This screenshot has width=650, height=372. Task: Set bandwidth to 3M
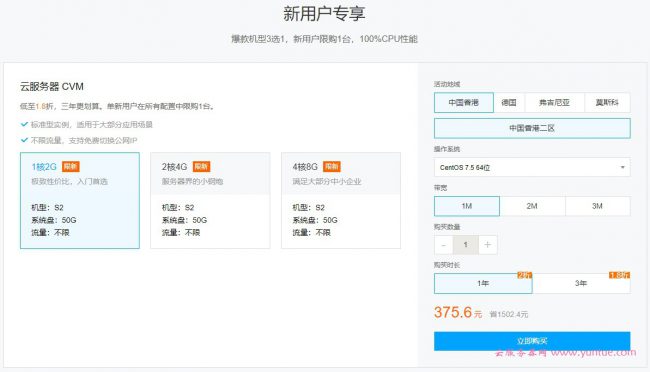(597, 206)
